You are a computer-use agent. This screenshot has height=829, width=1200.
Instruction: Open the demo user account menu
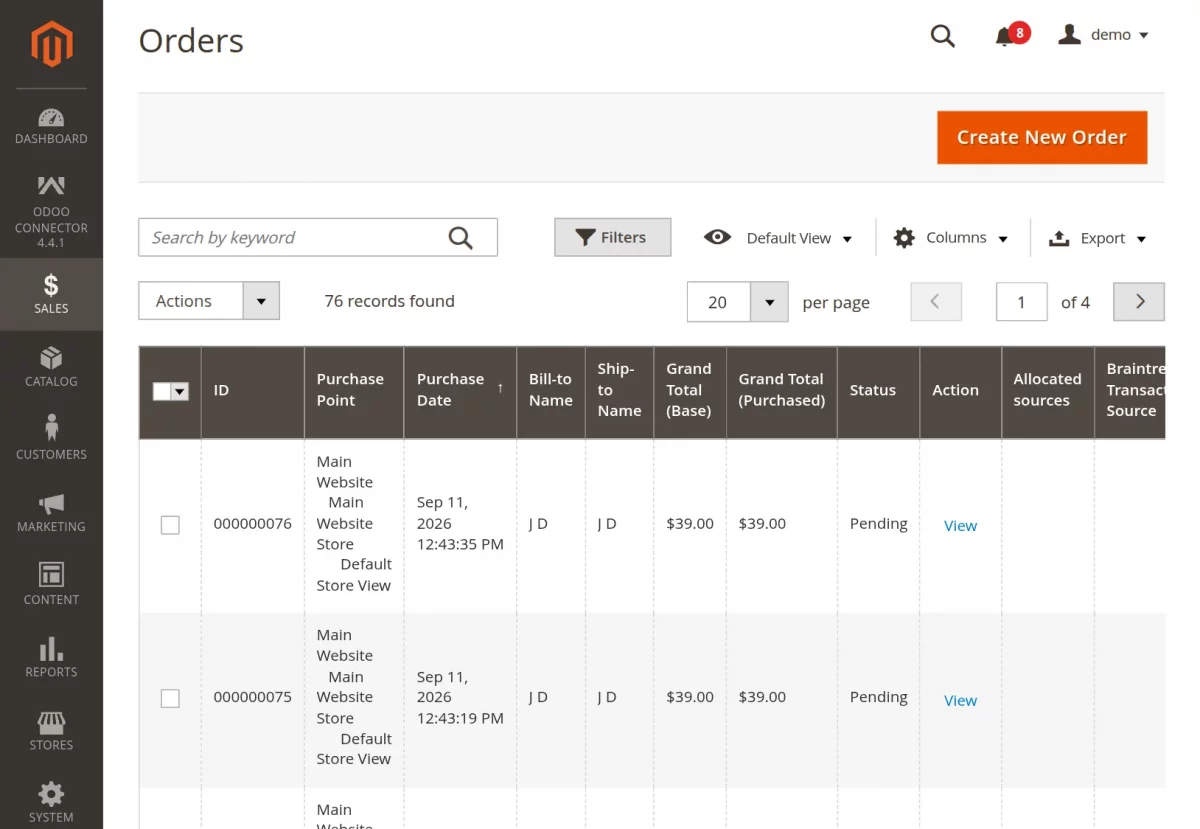point(1104,35)
